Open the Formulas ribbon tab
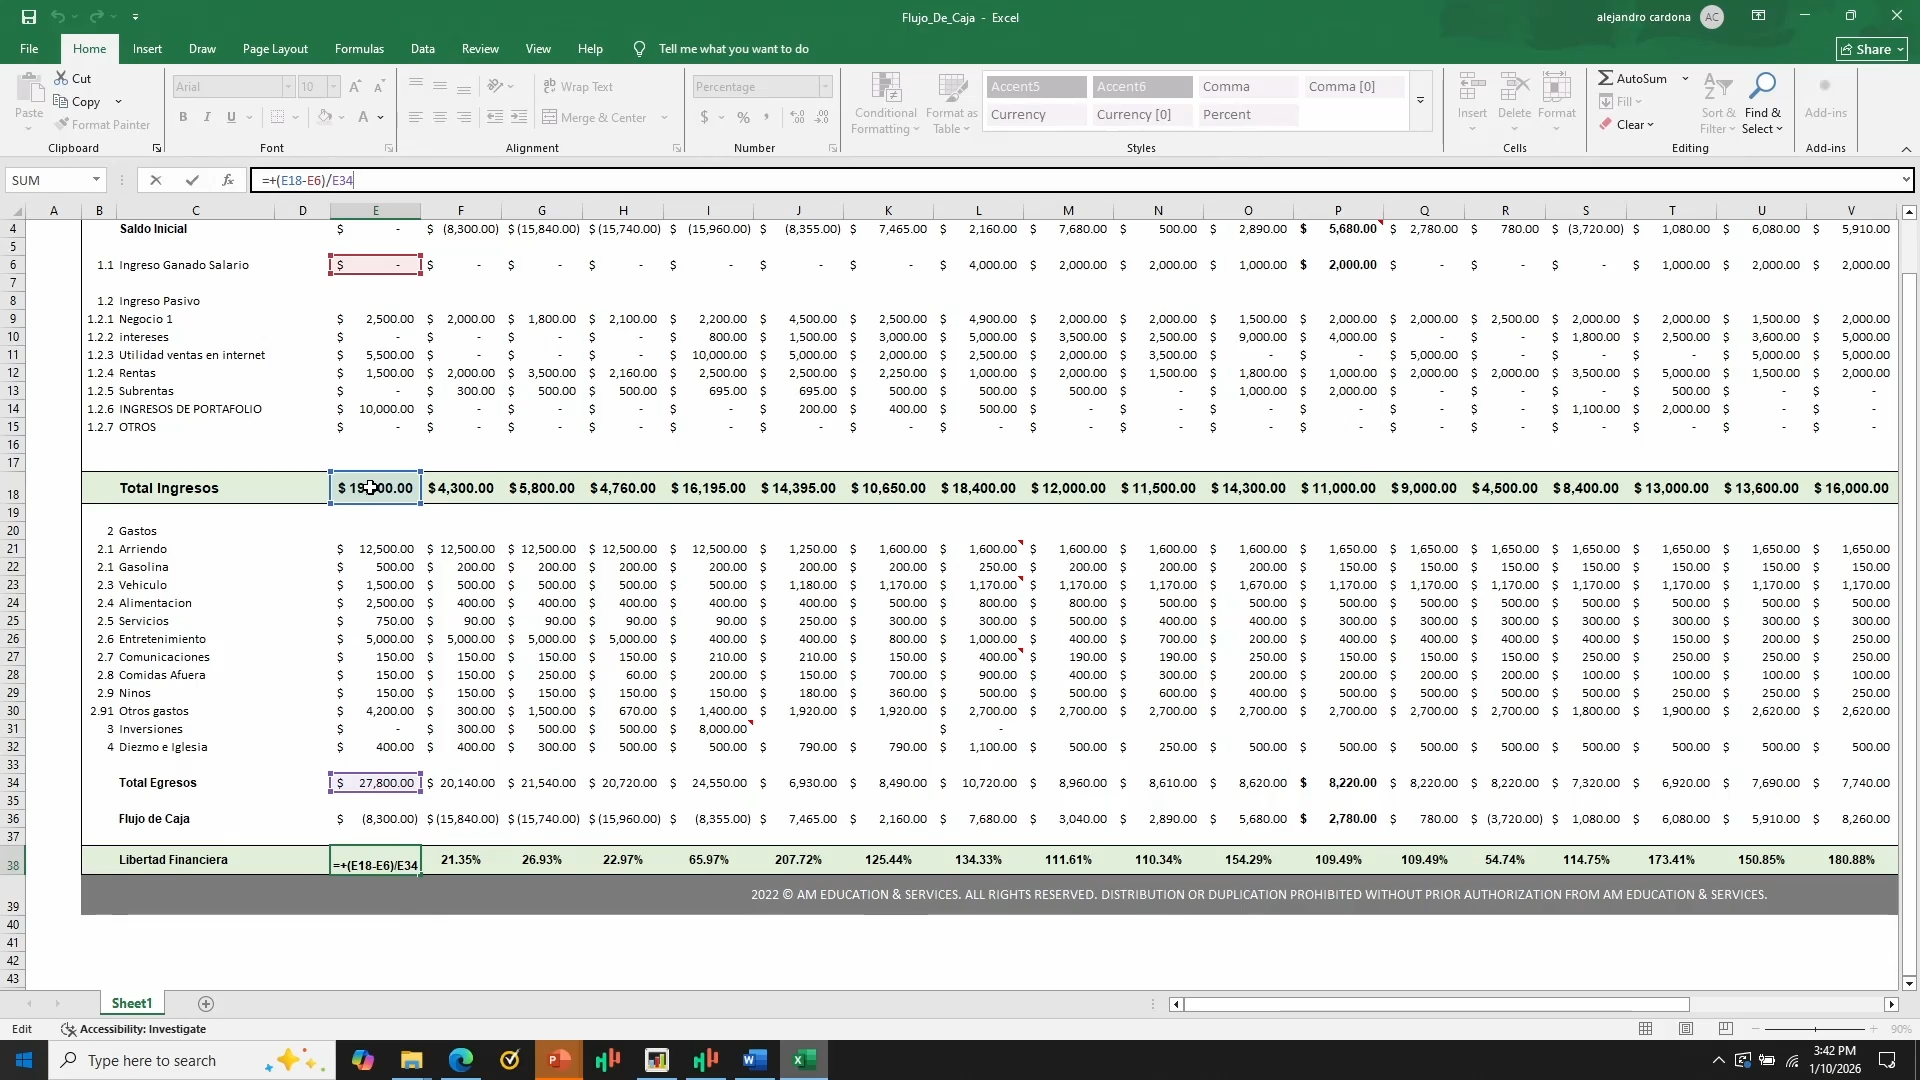The image size is (1920, 1080). [x=359, y=48]
